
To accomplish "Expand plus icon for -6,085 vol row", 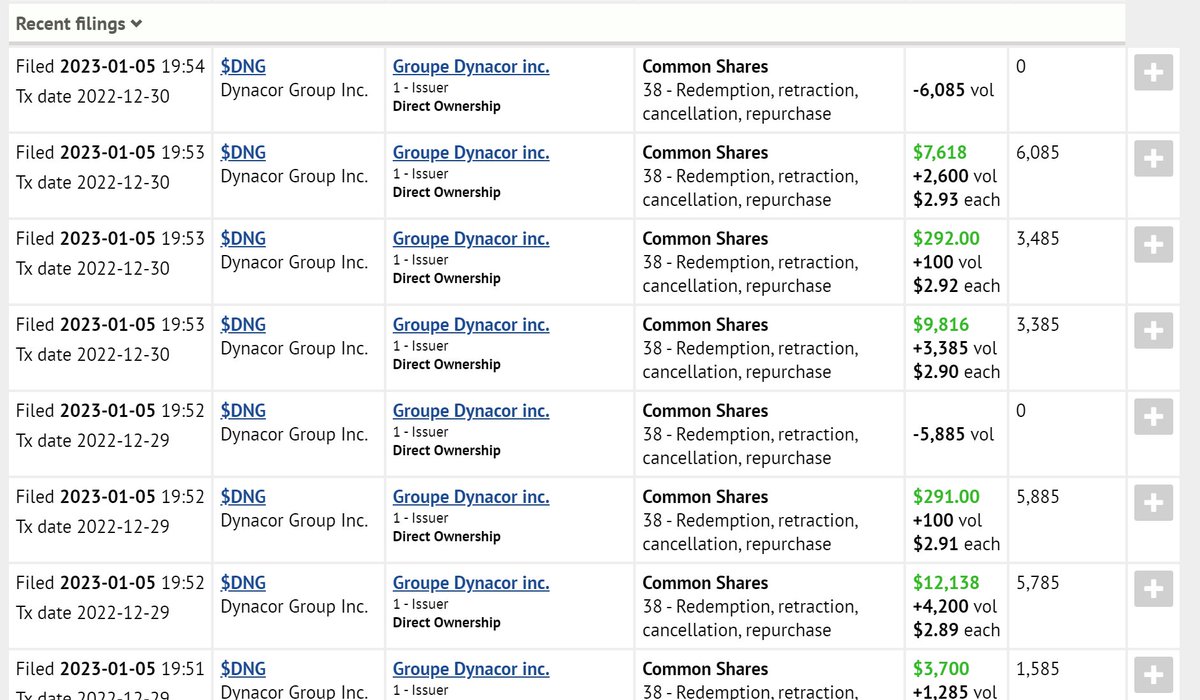I will 1153,73.
